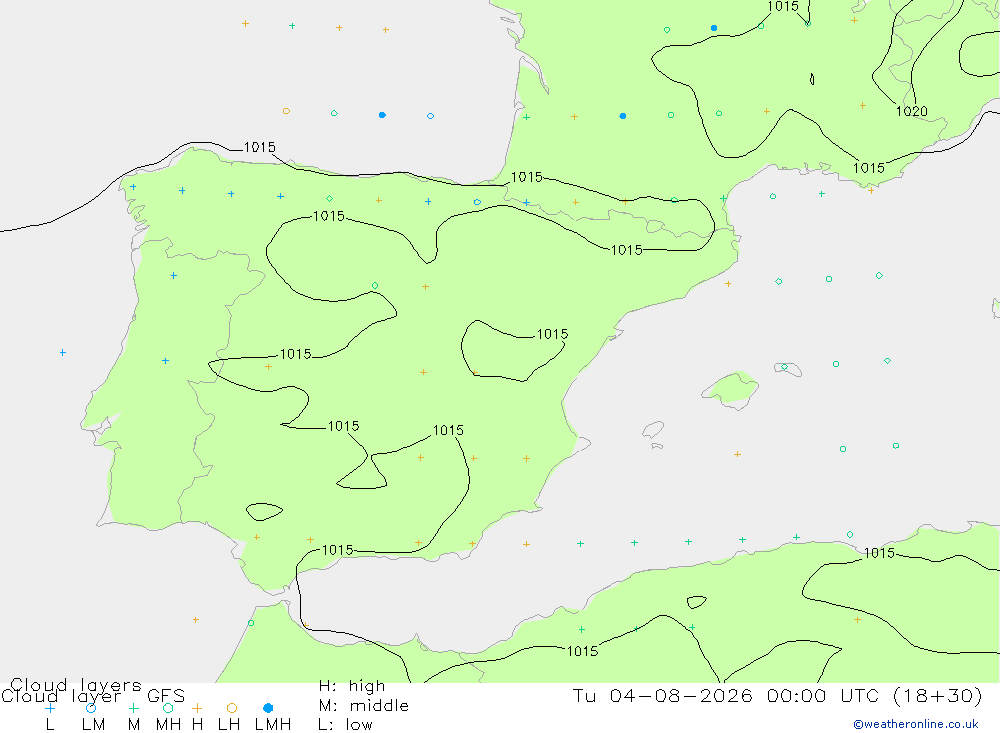
Task: Click the 'LH' legend label
Action: pos(229,725)
